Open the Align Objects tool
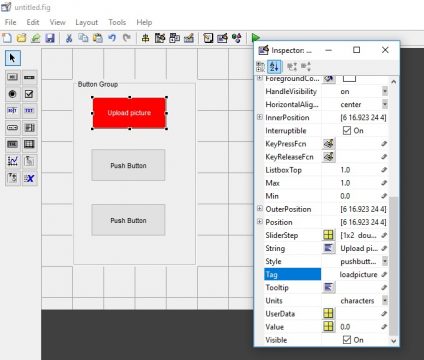Viewport: 424px width, 360px height. (145, 38)
